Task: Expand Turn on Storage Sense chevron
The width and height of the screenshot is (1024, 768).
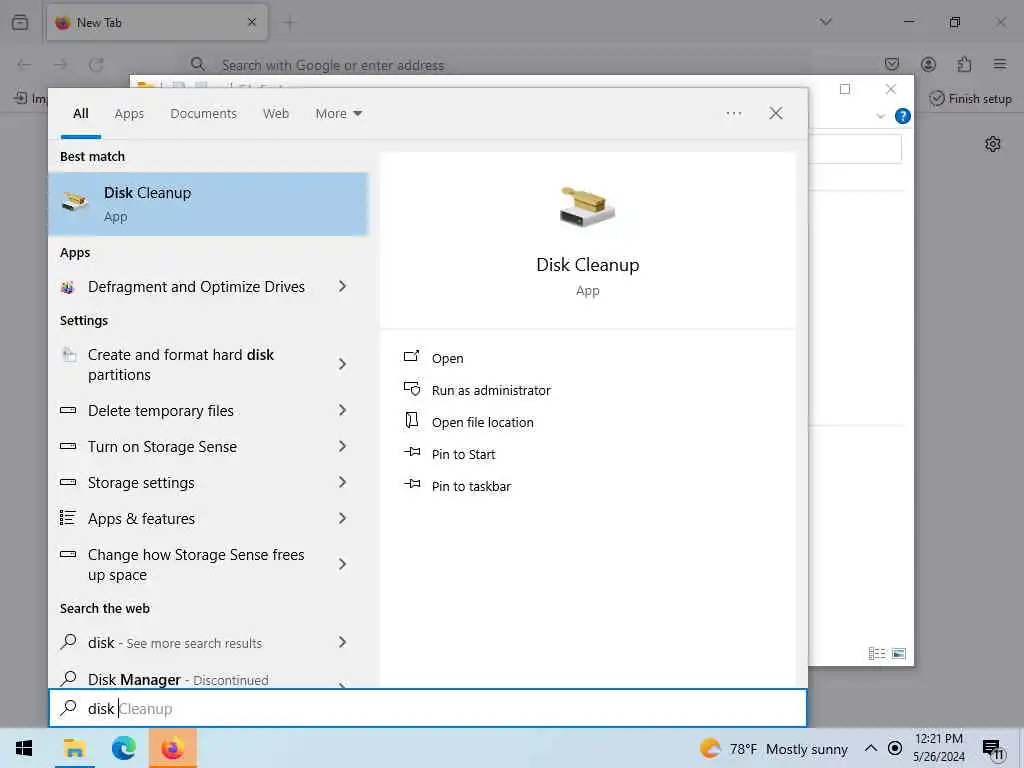Action: coord(342,446)
